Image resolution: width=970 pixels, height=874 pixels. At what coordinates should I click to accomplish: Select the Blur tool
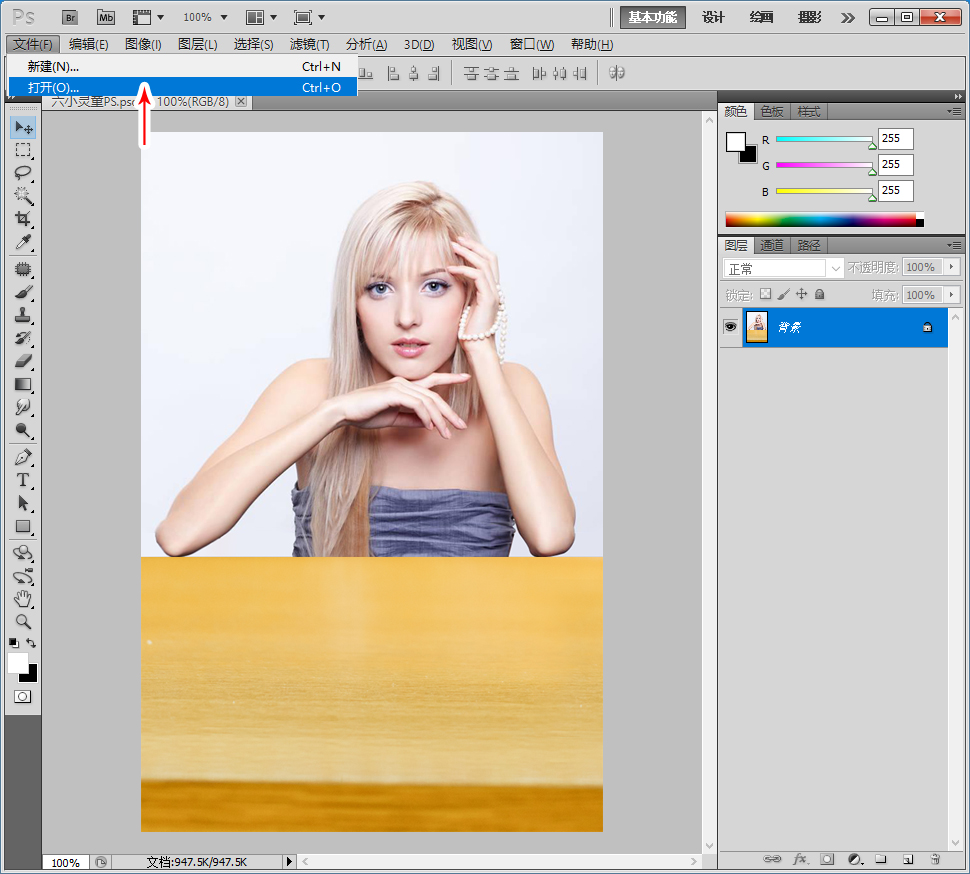(x=24, y=407)
